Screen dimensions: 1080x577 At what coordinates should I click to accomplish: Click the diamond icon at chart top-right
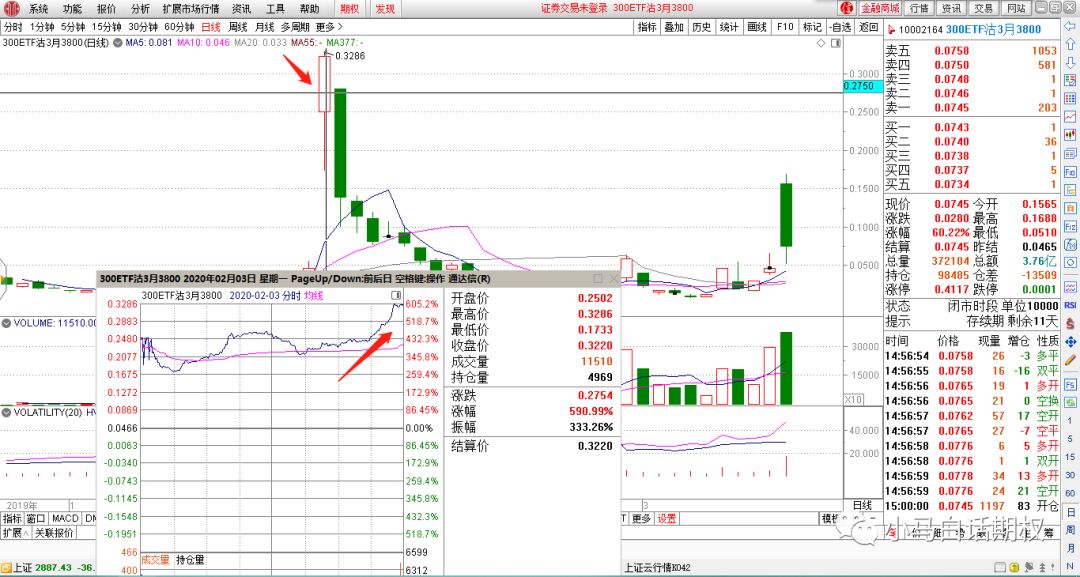point(821,43)
